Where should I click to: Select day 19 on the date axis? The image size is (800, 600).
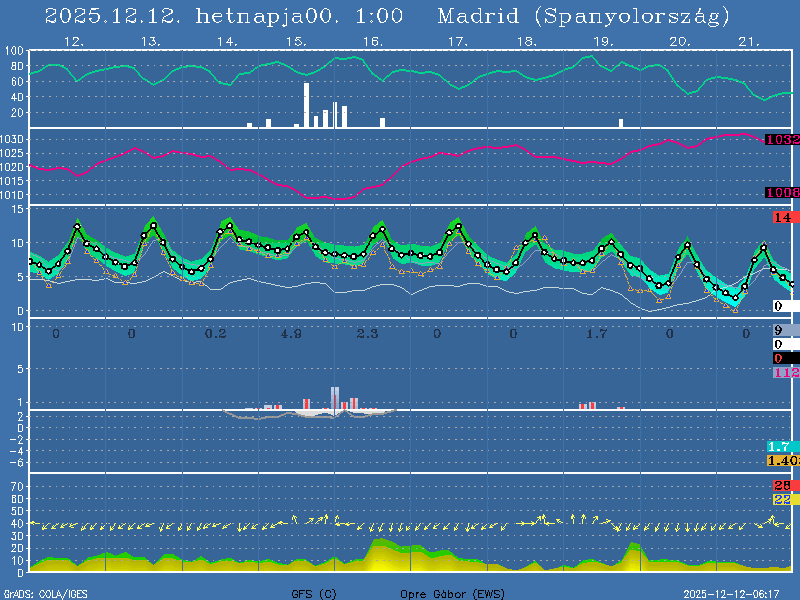point(603,42)
